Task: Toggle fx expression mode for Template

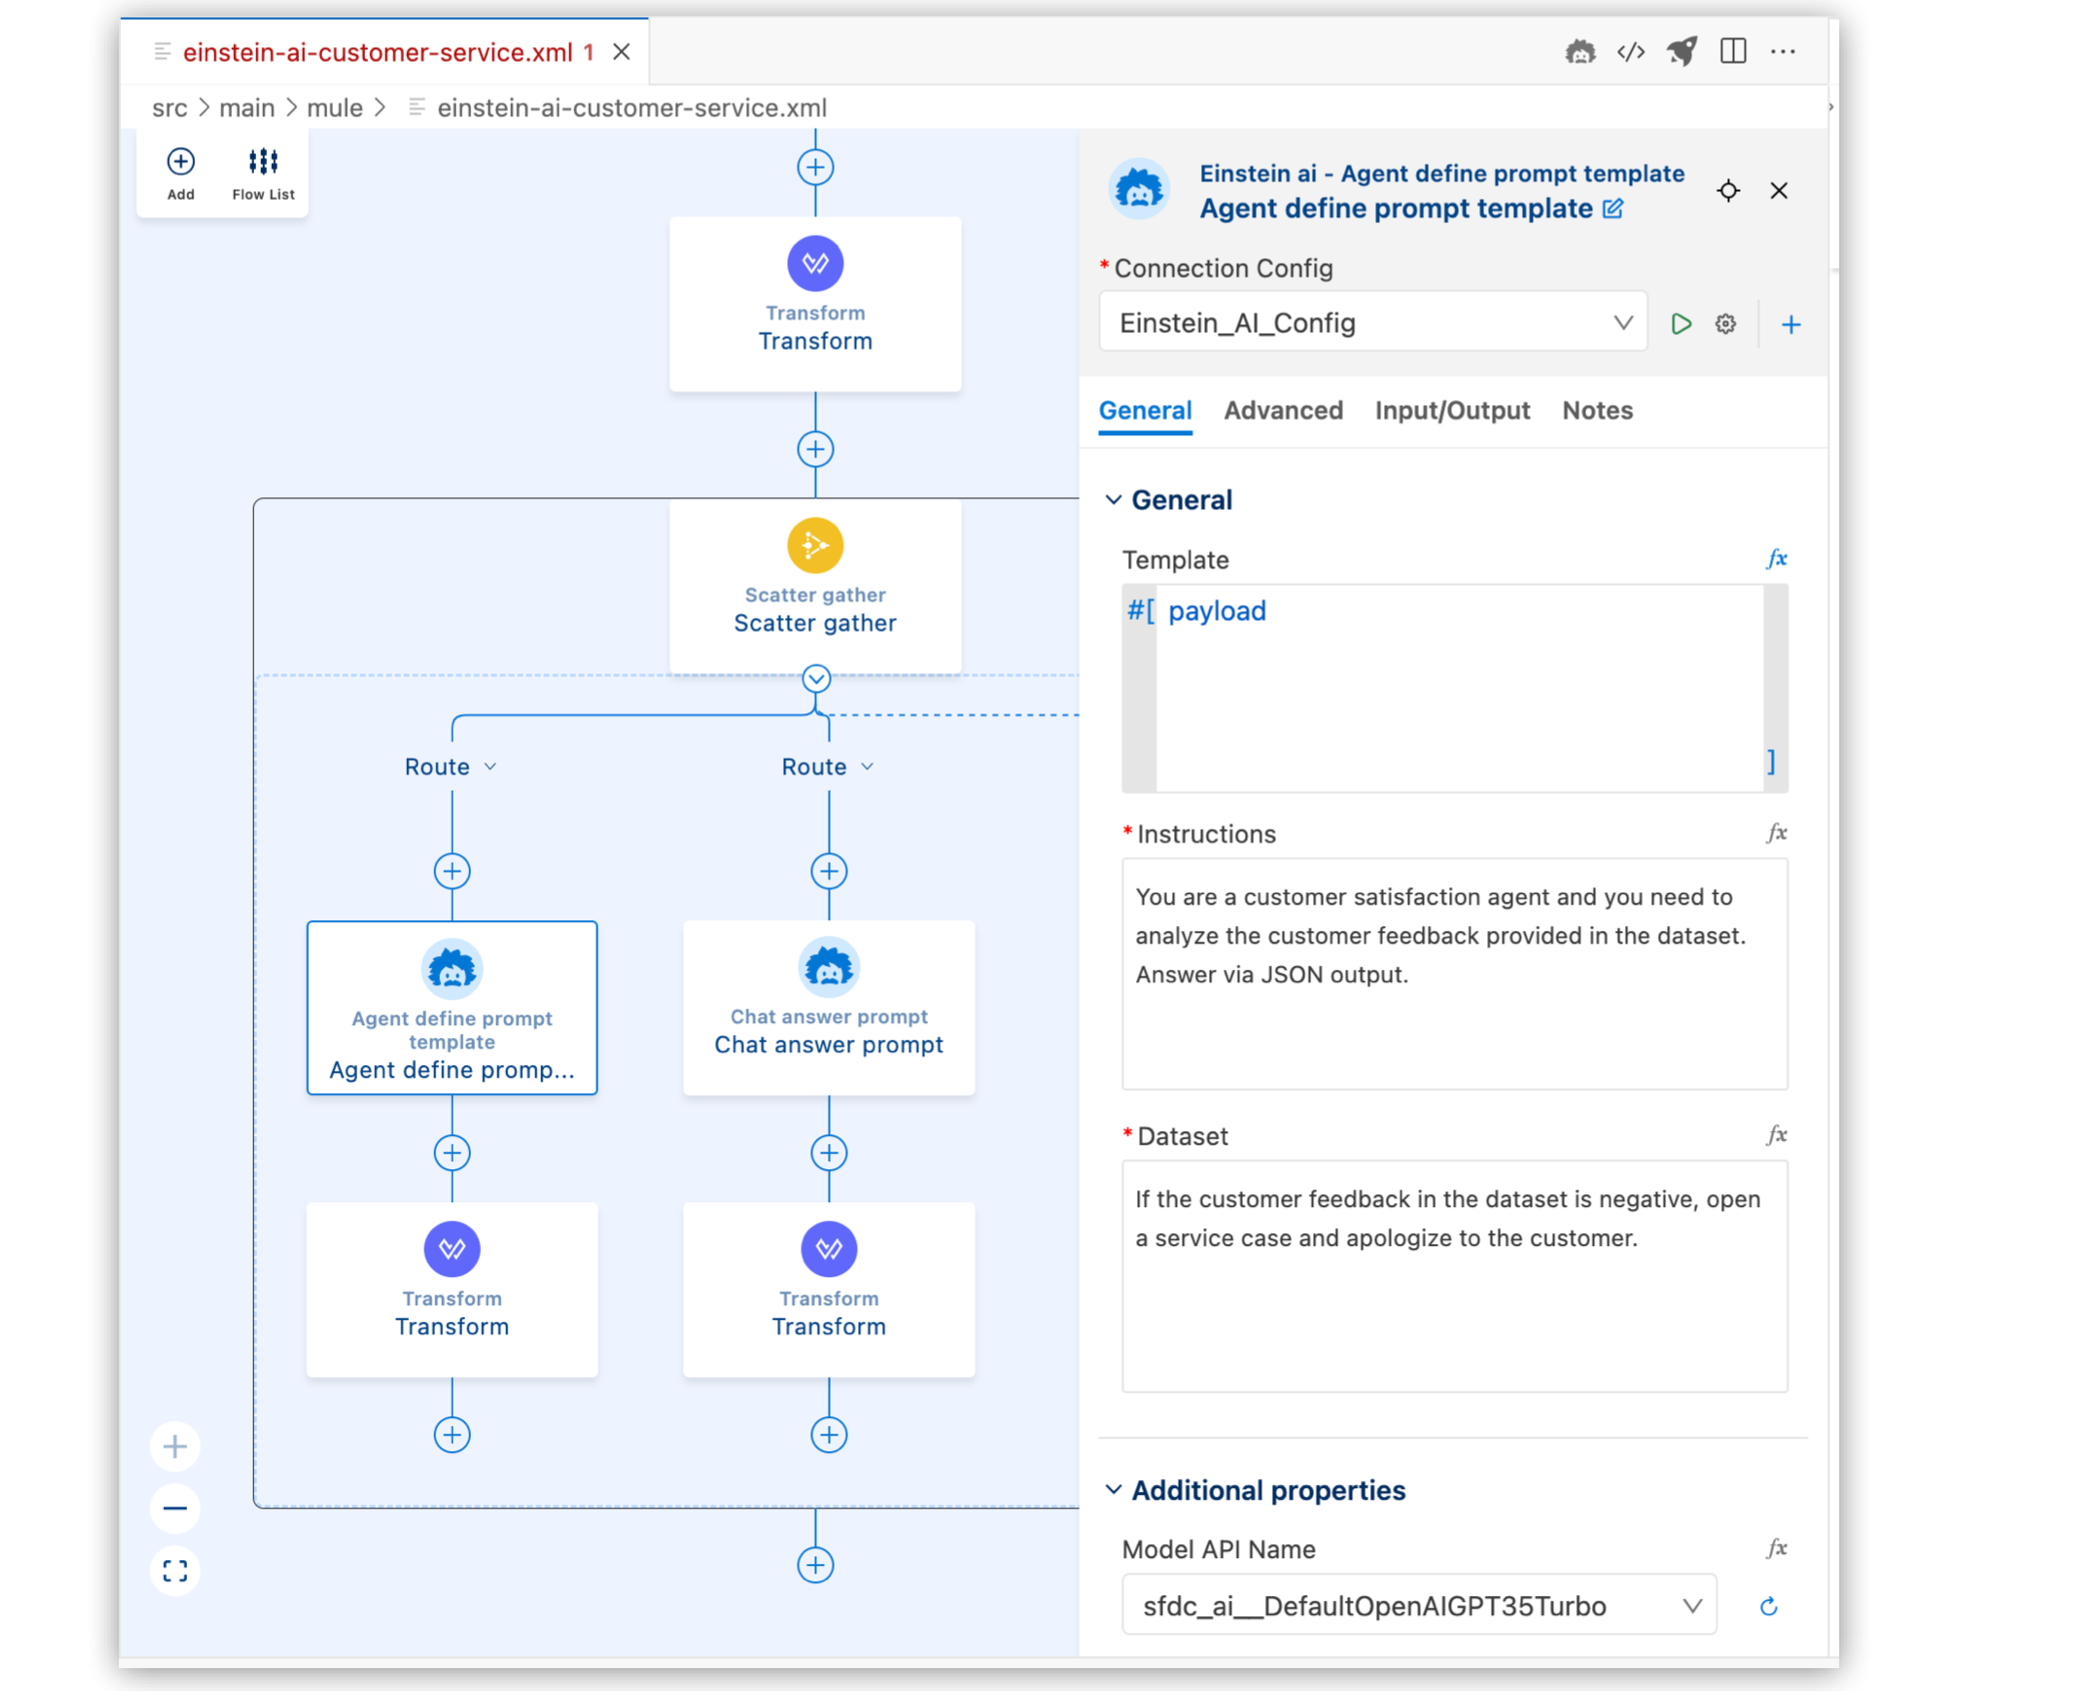Action: point(1776,559)
